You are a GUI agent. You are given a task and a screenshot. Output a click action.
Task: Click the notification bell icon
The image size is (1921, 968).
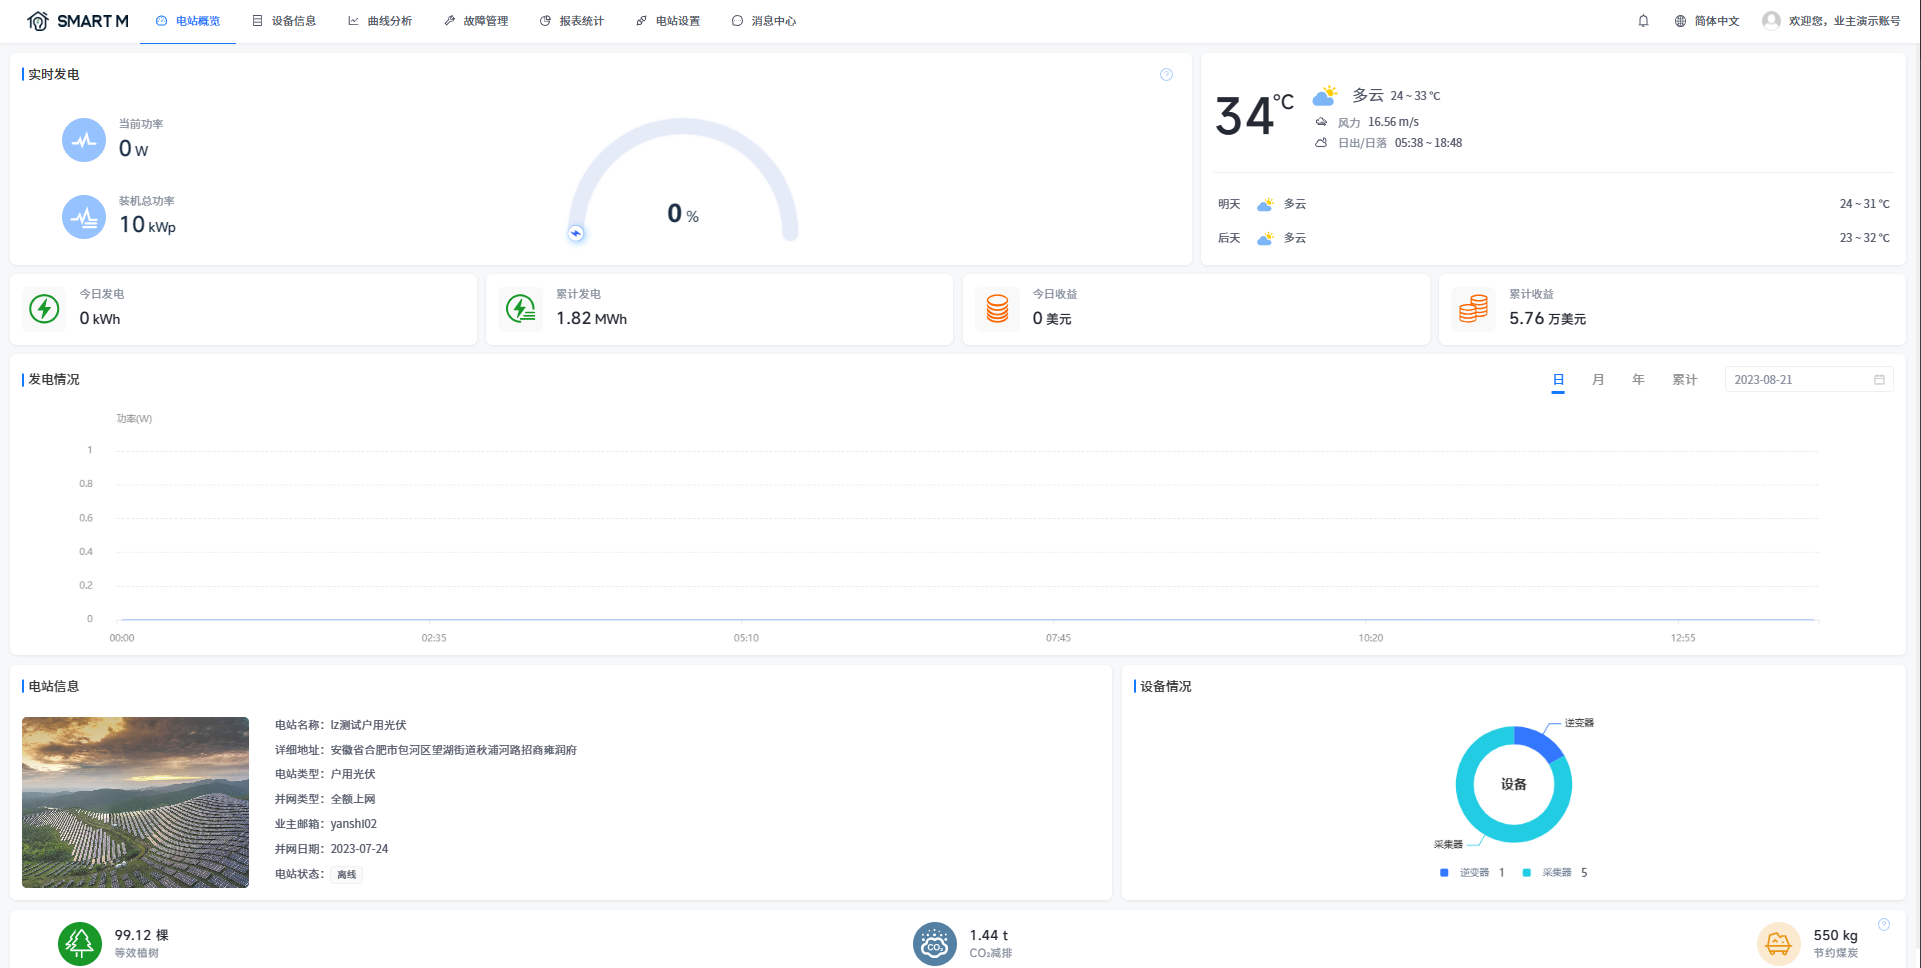pyautogui.click(x=1643, y=21)
